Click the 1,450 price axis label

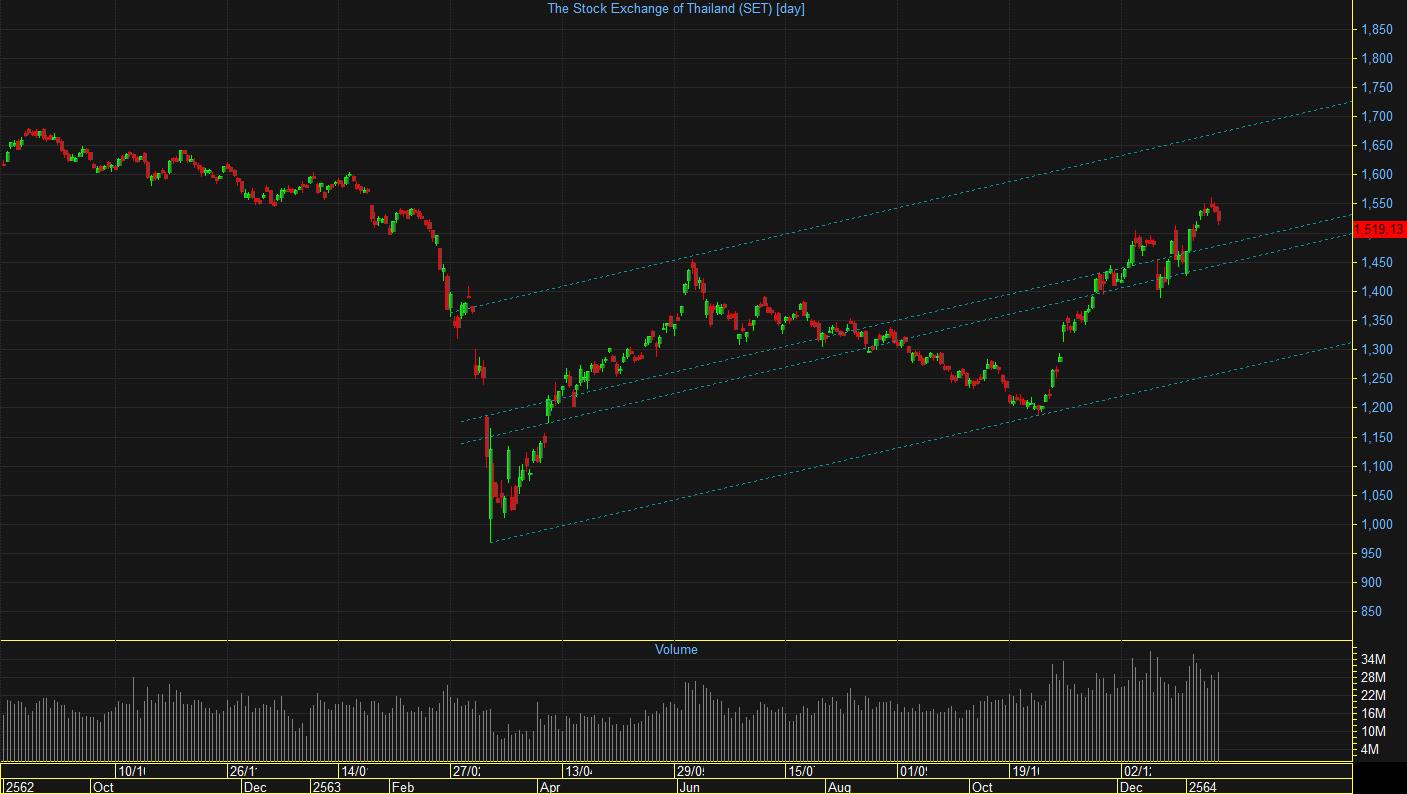pyautogui.click(x=1376, y=263)
